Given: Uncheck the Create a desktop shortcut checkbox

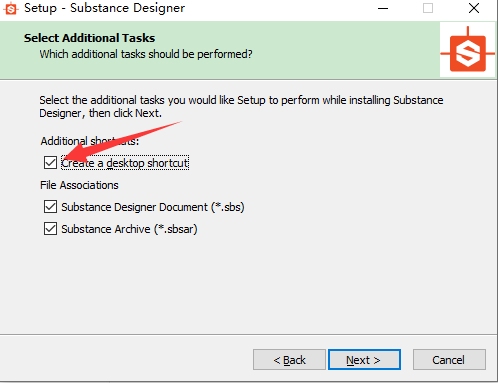Looking at the screenshot, I should point(50,163).
